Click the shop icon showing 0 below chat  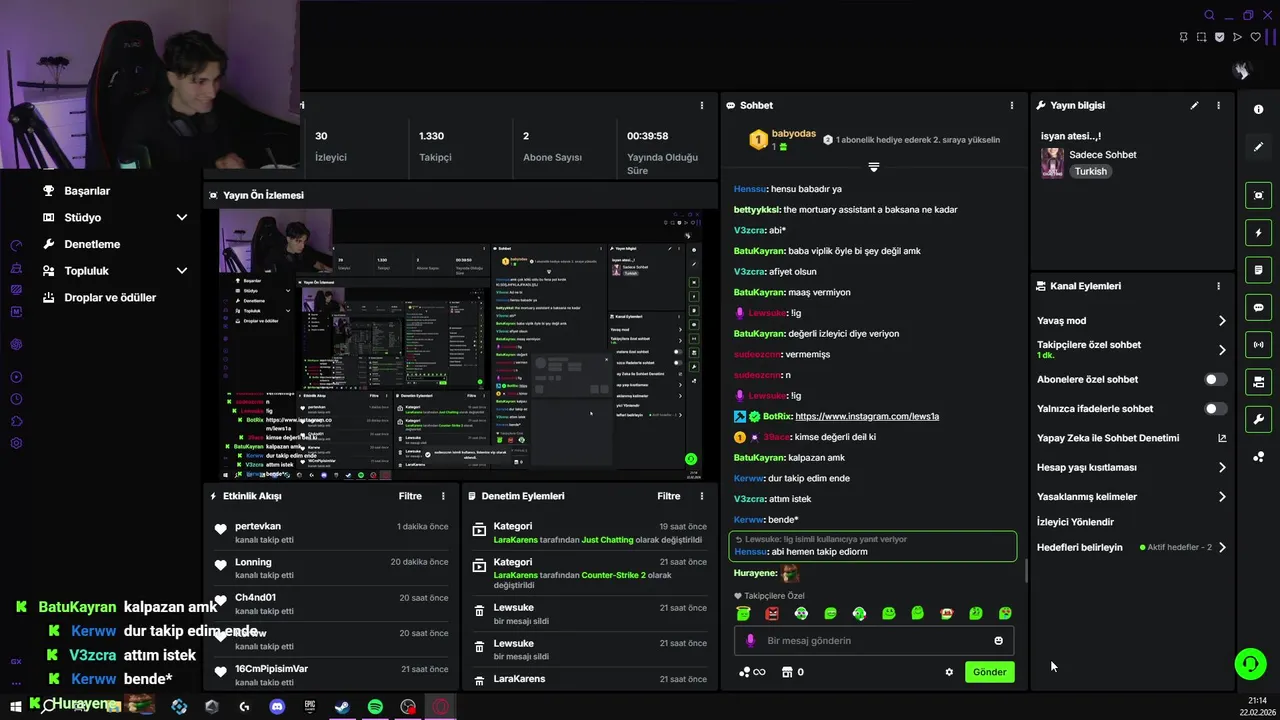coord(792,672)
